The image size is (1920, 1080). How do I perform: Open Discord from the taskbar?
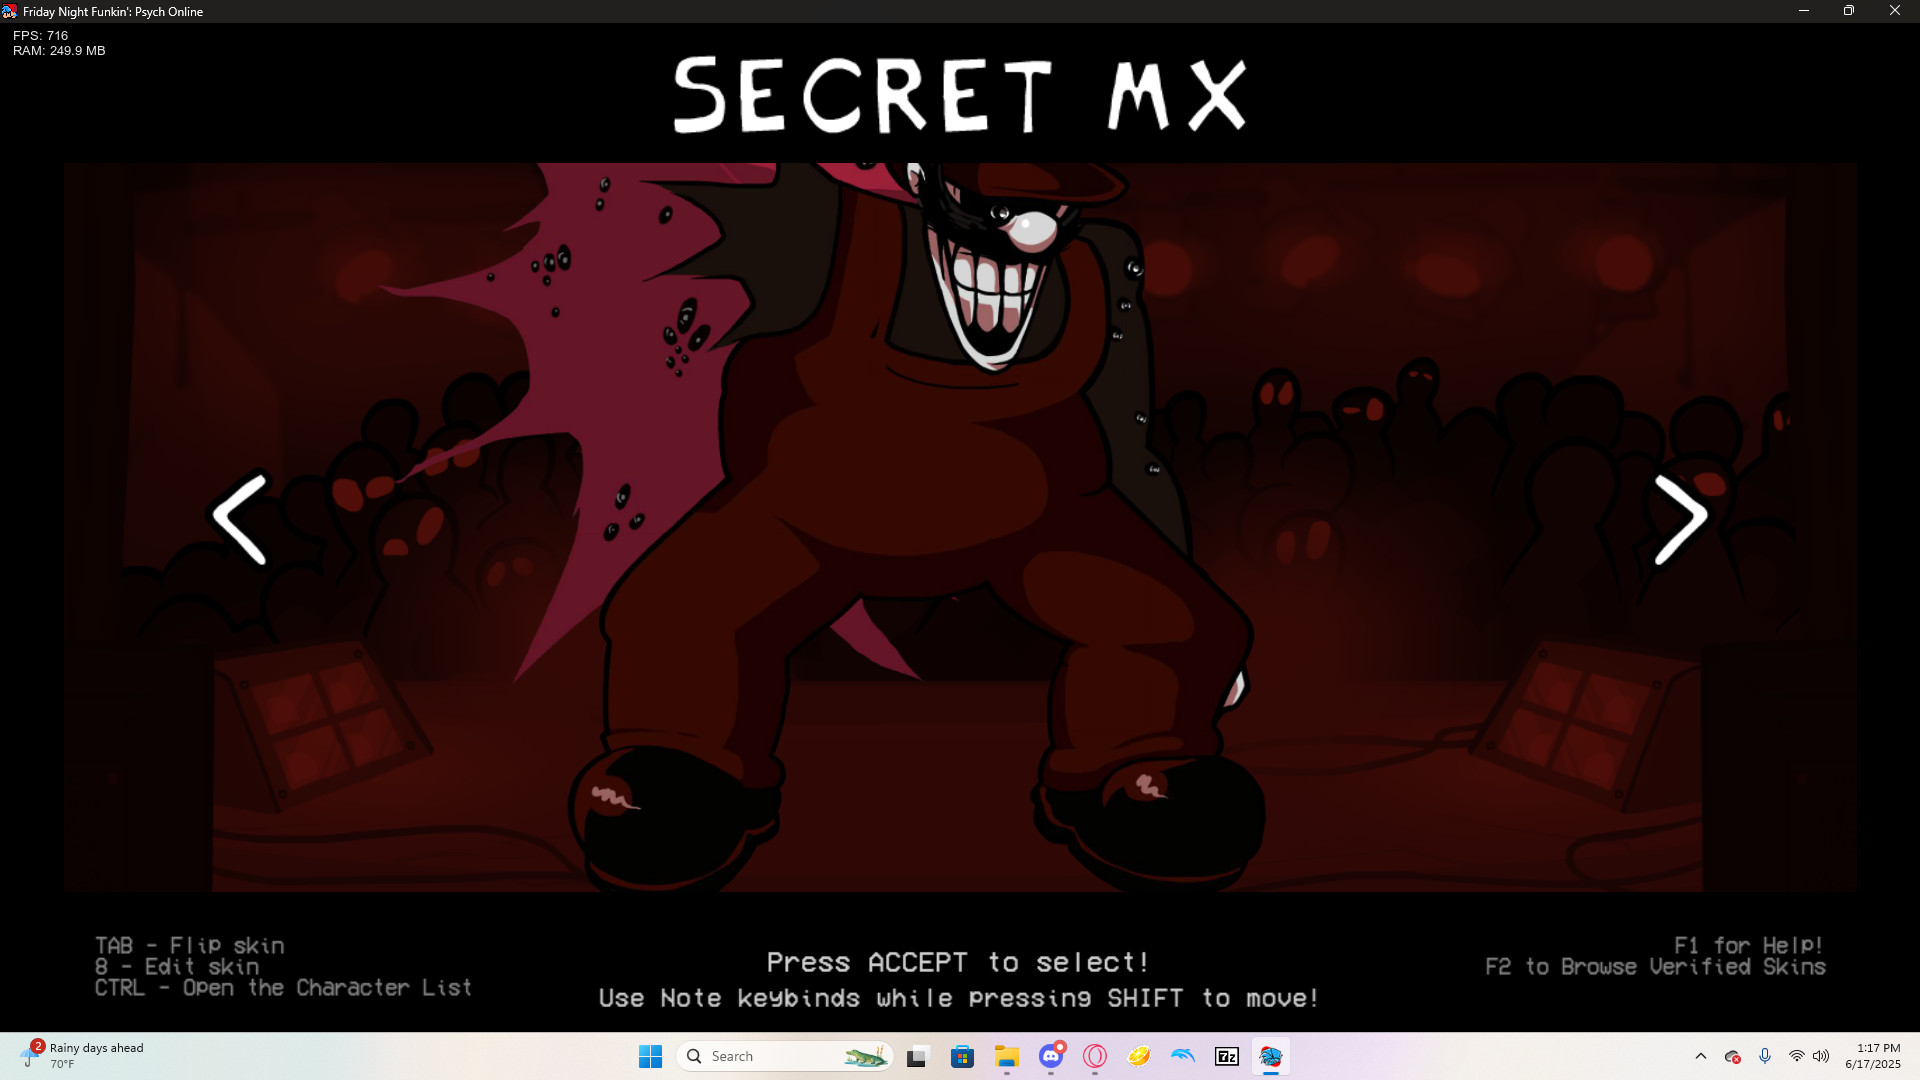click(x=1050, y=1056)
